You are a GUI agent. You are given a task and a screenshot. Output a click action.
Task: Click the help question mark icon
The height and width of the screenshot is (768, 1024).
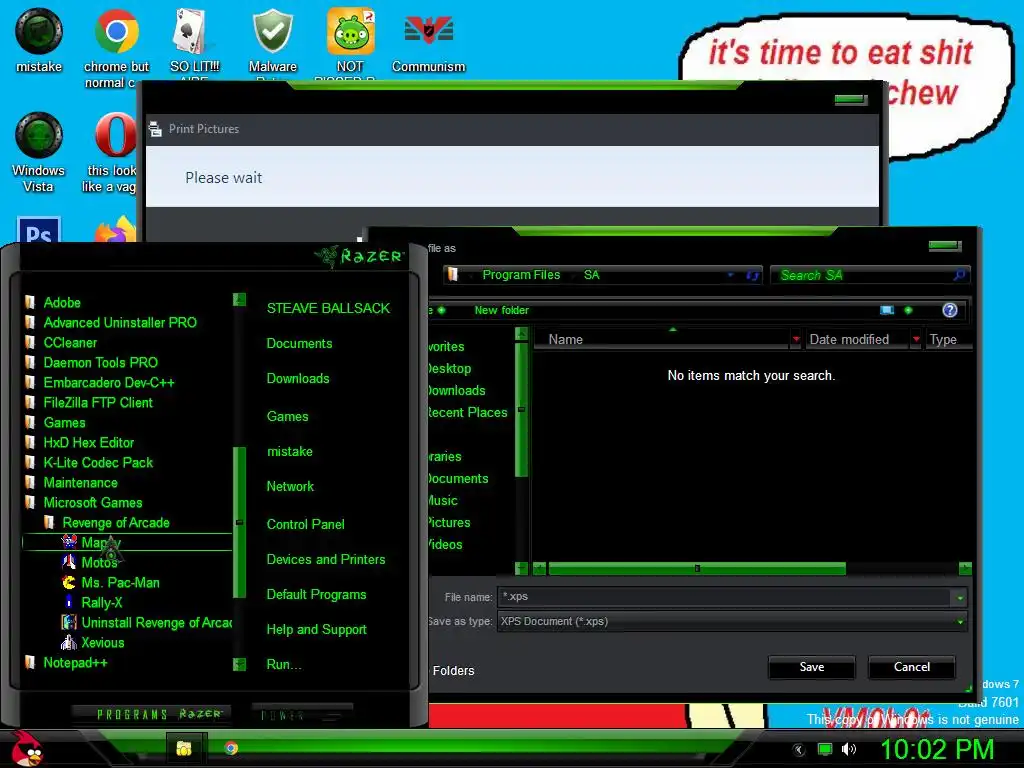click(950, 310)
